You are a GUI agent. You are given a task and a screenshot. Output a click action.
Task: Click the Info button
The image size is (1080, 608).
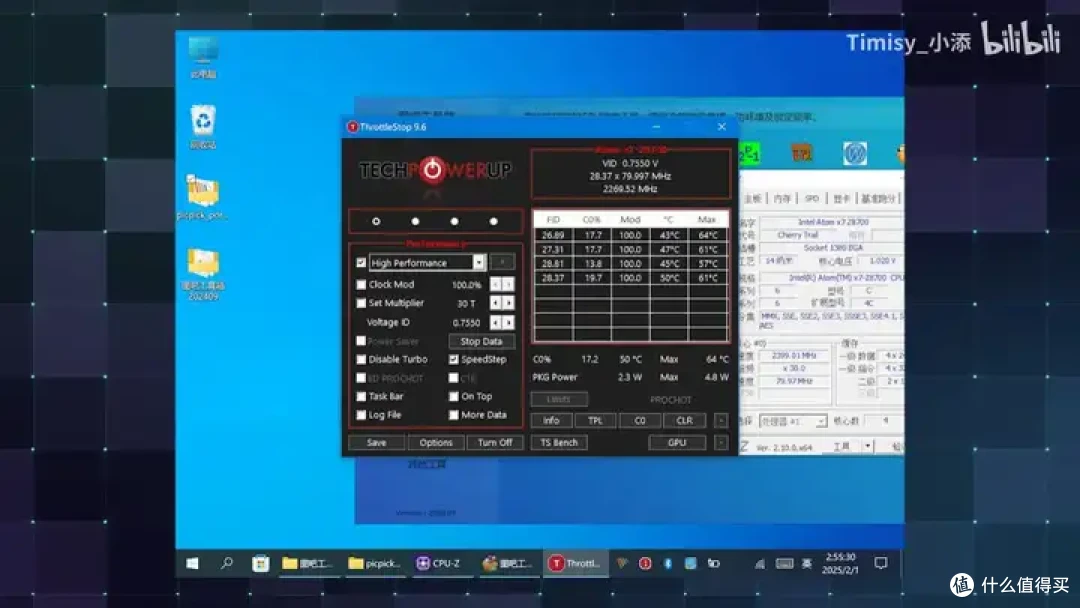(x=551, y=421)
